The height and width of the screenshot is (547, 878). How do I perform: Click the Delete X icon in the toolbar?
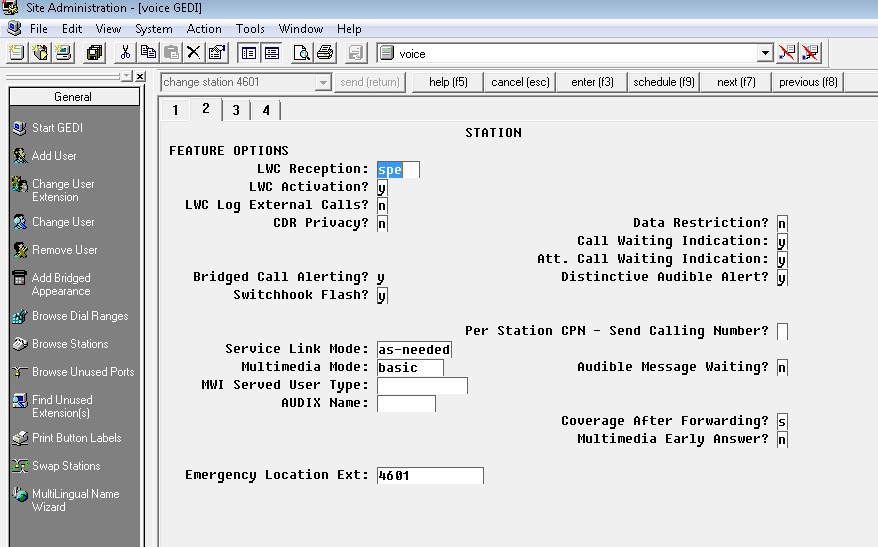[x=194, y=53]
